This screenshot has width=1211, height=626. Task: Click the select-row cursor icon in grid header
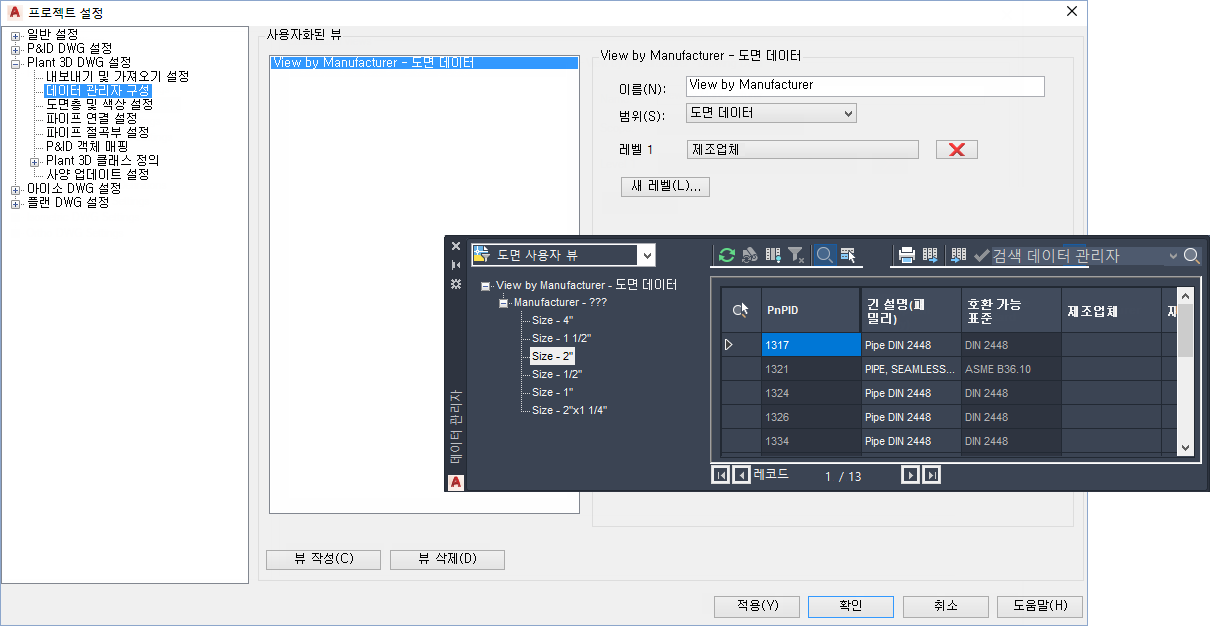click(741, 311)
